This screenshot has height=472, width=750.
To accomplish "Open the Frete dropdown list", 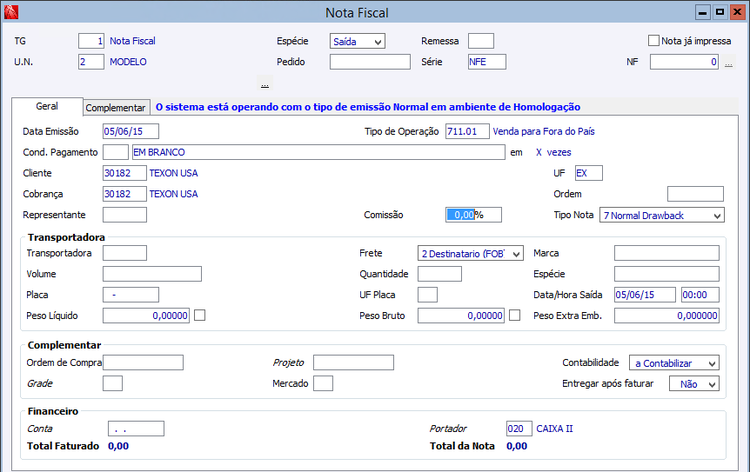I will point(515,254).
